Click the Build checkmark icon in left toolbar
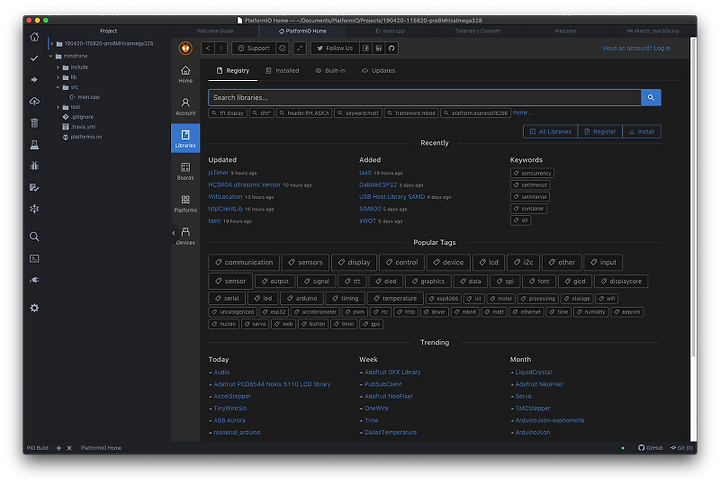 tap(34, 58)
